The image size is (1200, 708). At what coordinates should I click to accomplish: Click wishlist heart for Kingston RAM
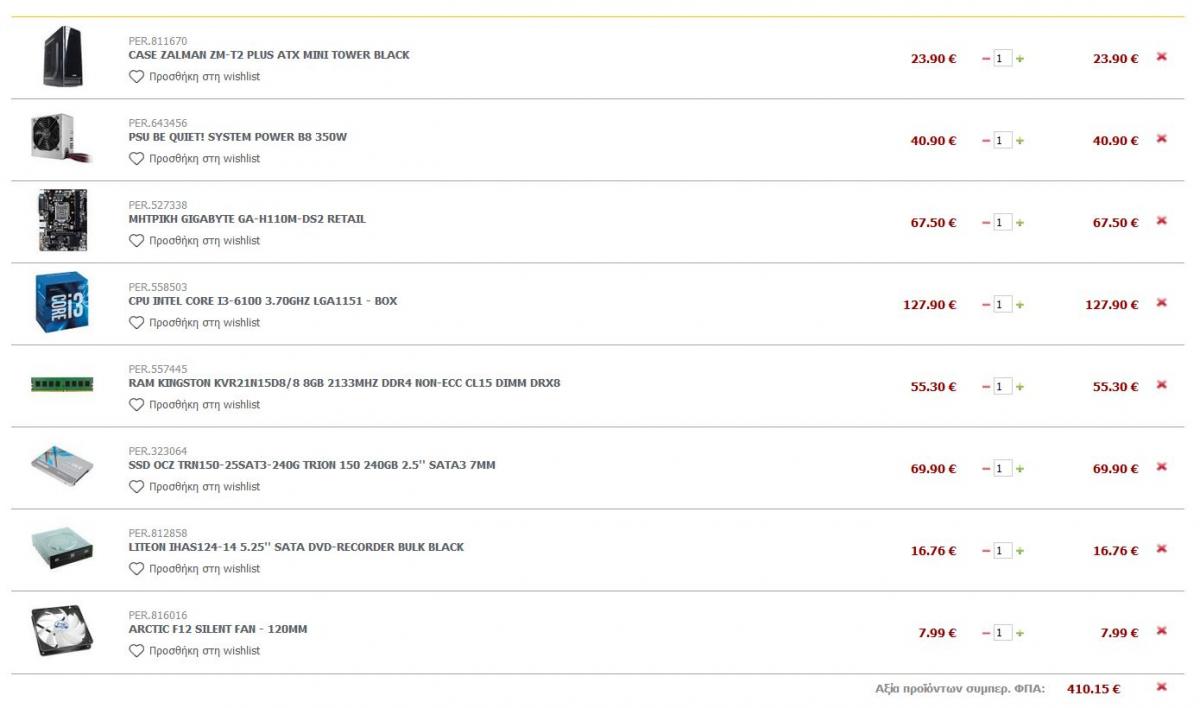click(137, 405)
